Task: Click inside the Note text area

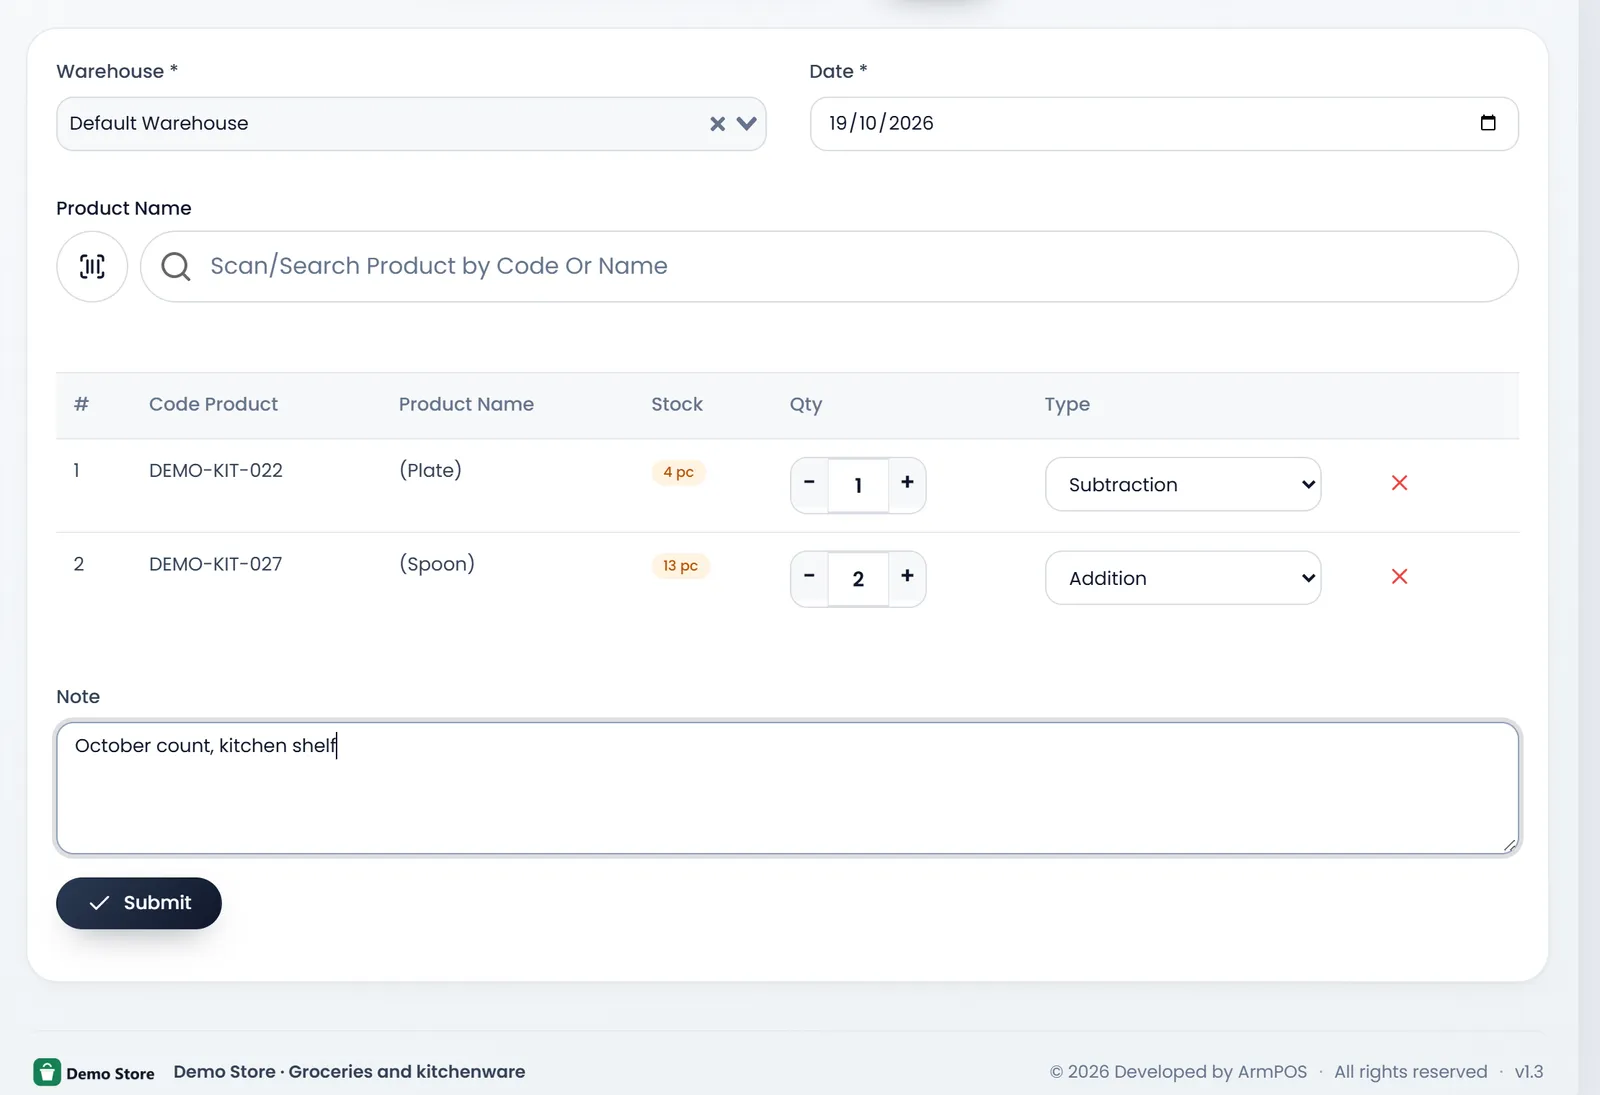Action: [x=788, y=788]
